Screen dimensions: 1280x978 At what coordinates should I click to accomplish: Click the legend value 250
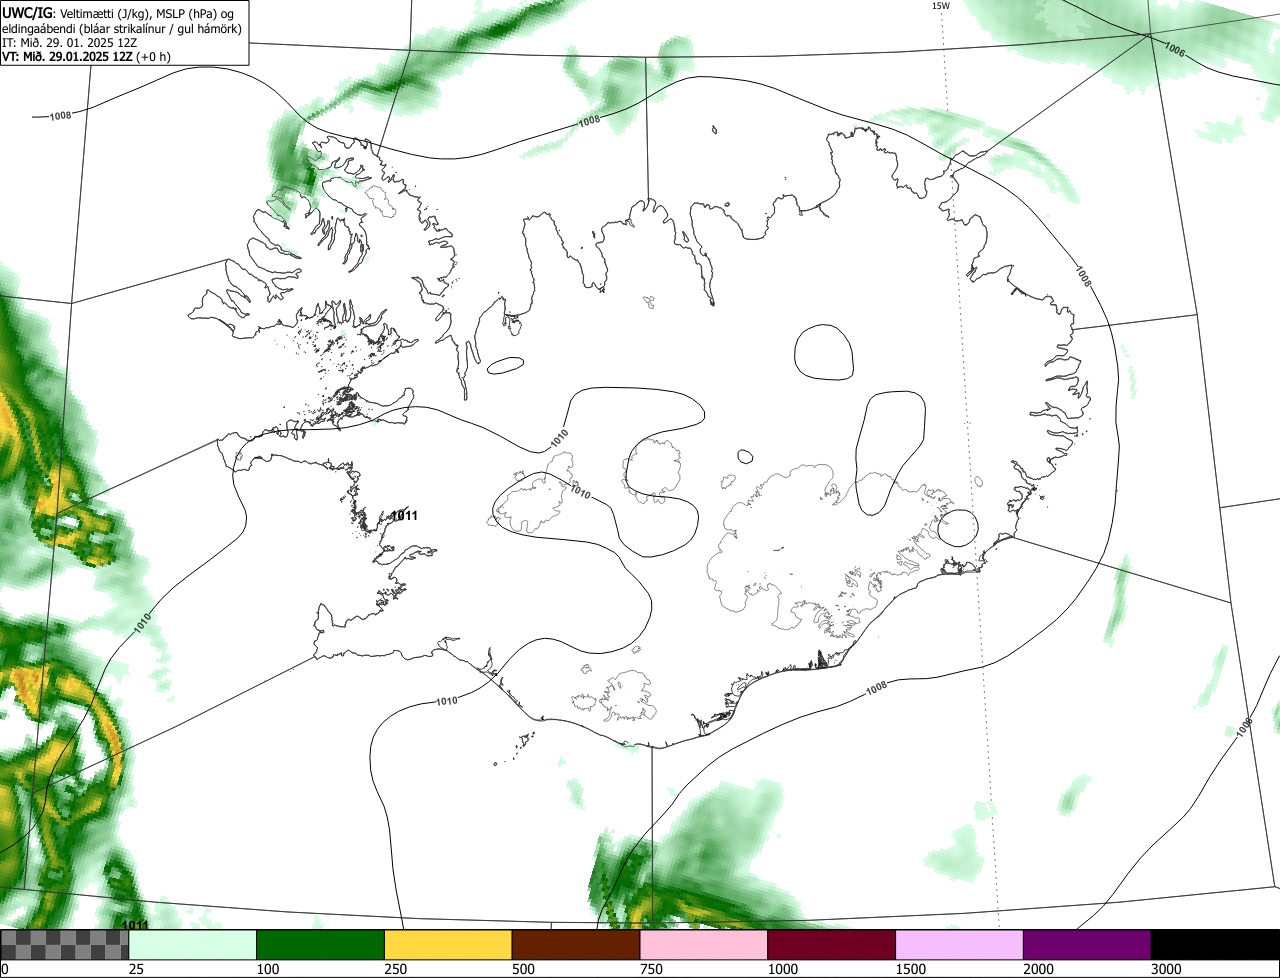pos(396,969)
